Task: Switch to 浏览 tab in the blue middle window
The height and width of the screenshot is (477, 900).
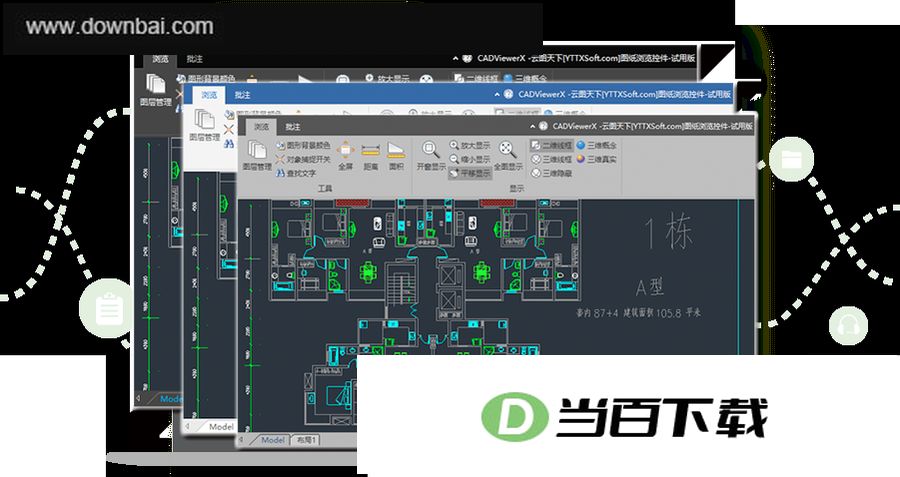Action: coord(209,95)
